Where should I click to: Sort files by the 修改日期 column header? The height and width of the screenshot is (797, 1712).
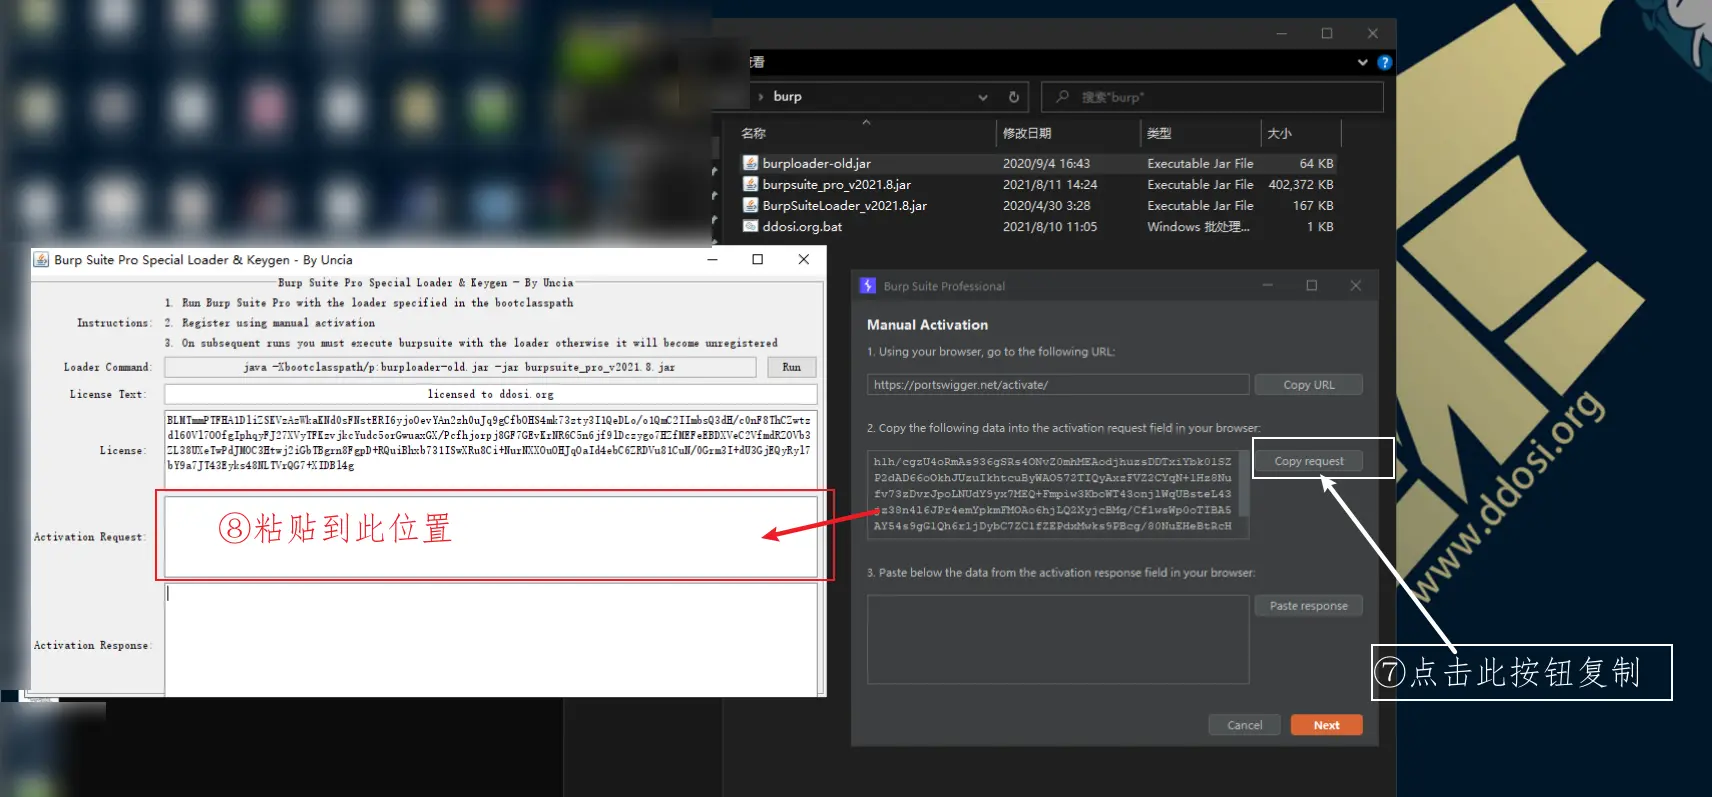click(1027, 133)
